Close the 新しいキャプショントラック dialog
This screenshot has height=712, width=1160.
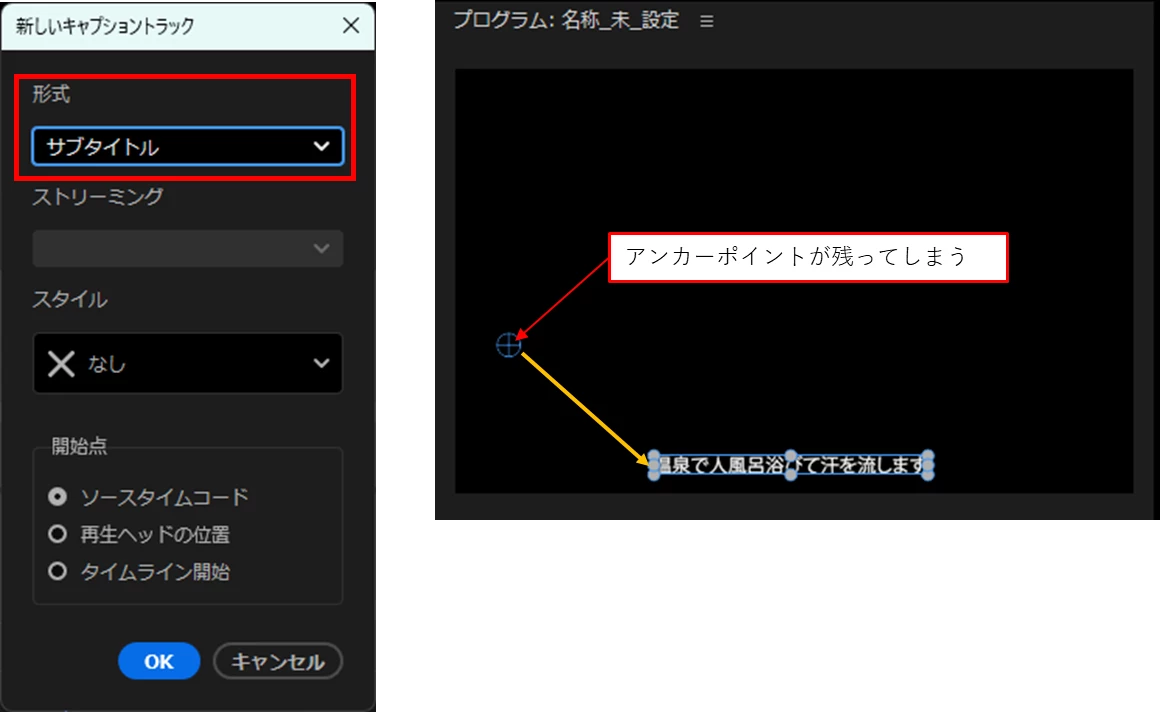point(351,25)
